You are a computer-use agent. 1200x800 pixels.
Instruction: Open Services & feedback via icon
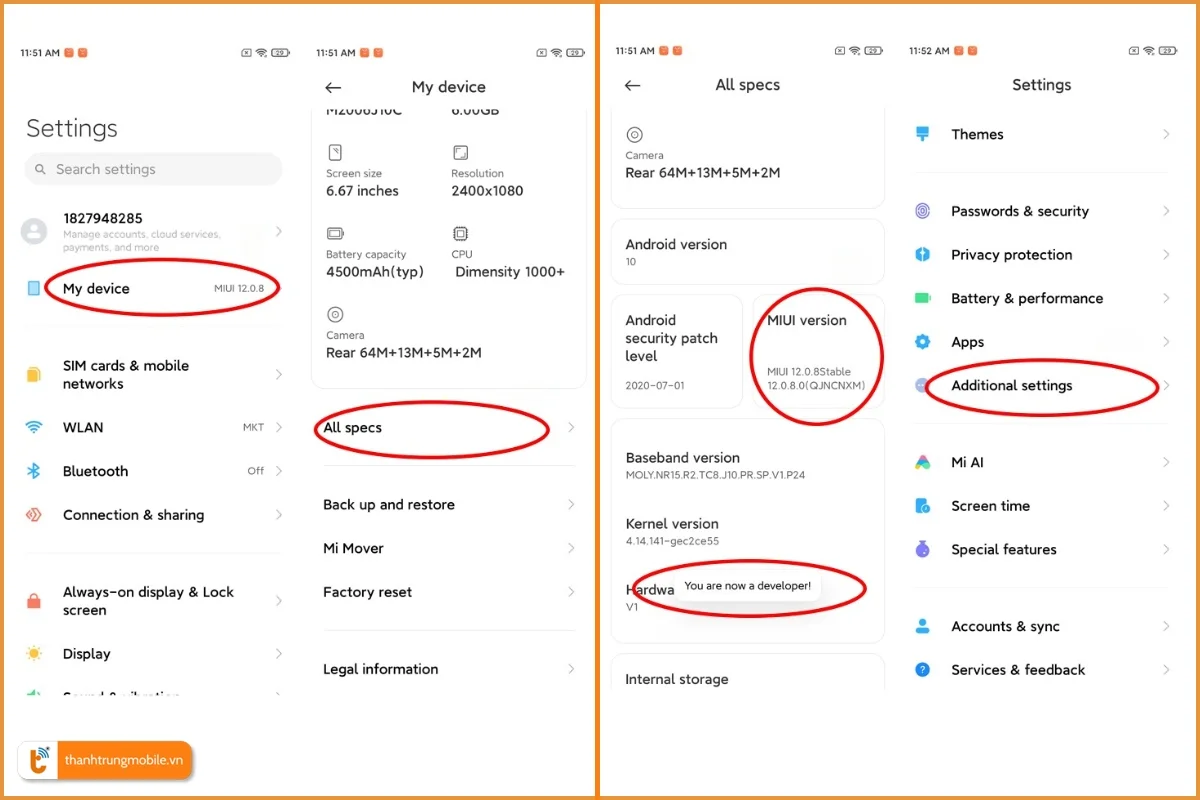tap(921, 669)
